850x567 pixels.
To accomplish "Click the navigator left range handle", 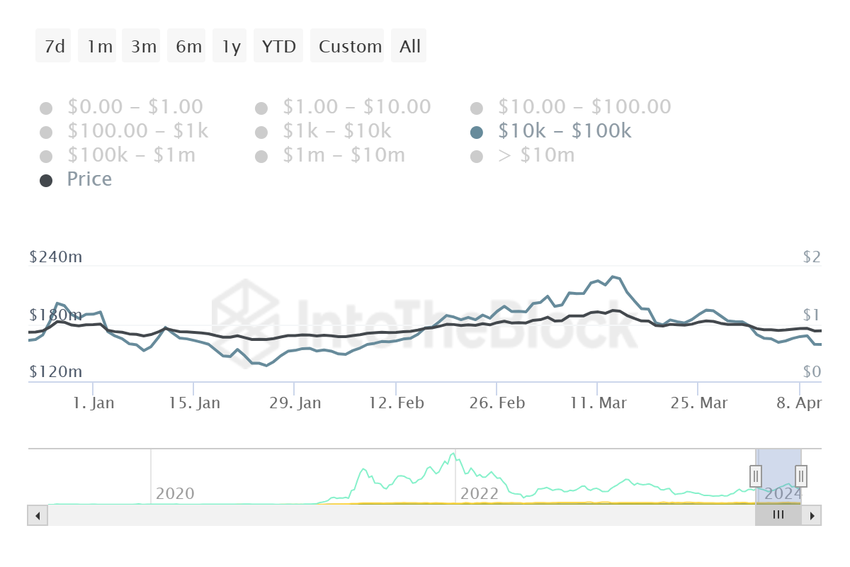I will click(x=756, y=476).
